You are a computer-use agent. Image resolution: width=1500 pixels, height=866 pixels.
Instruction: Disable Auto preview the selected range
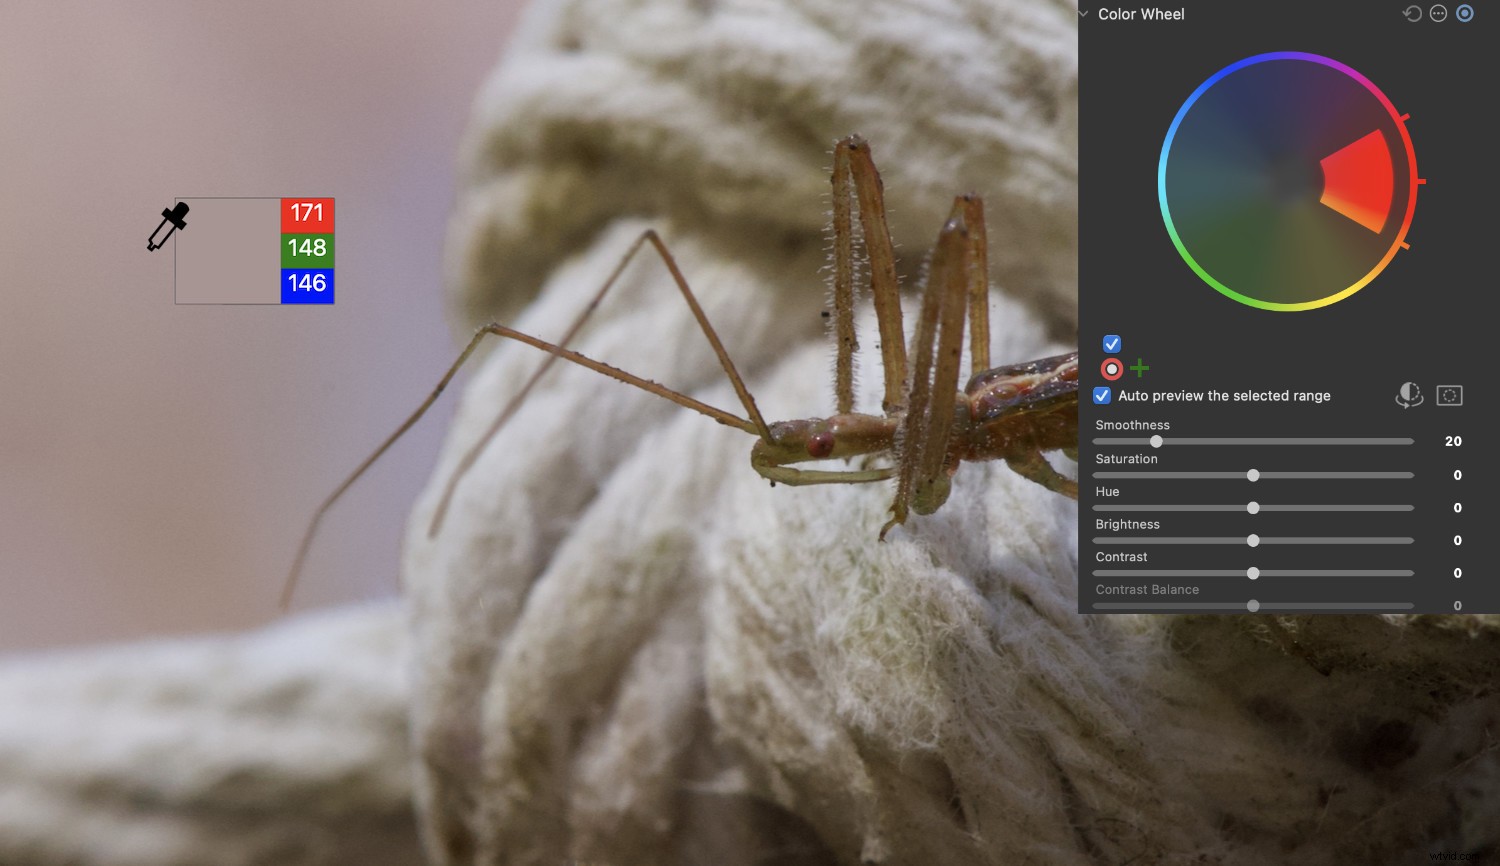1101,395
